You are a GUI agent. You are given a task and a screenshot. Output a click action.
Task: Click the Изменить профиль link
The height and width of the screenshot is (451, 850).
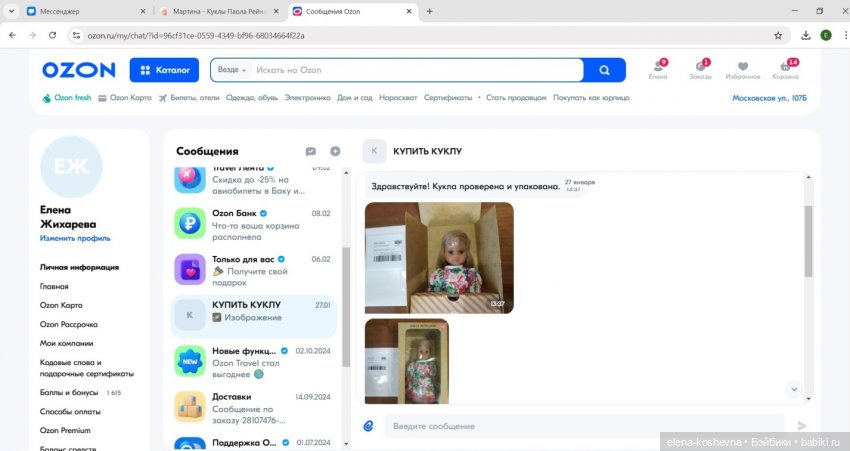pyautogui.click(x=75, y=238)
